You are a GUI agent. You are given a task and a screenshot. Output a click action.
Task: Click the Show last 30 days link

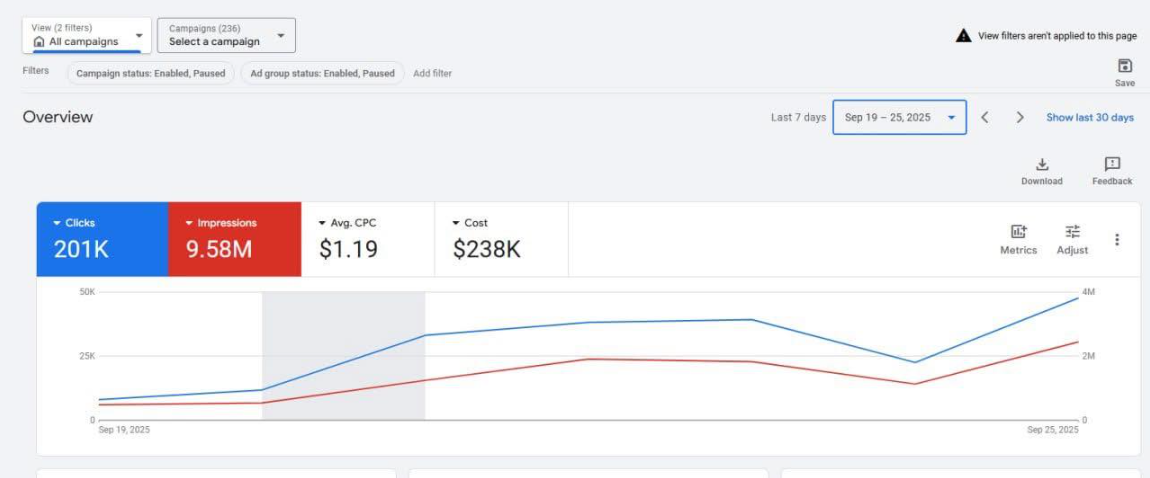1089,117
